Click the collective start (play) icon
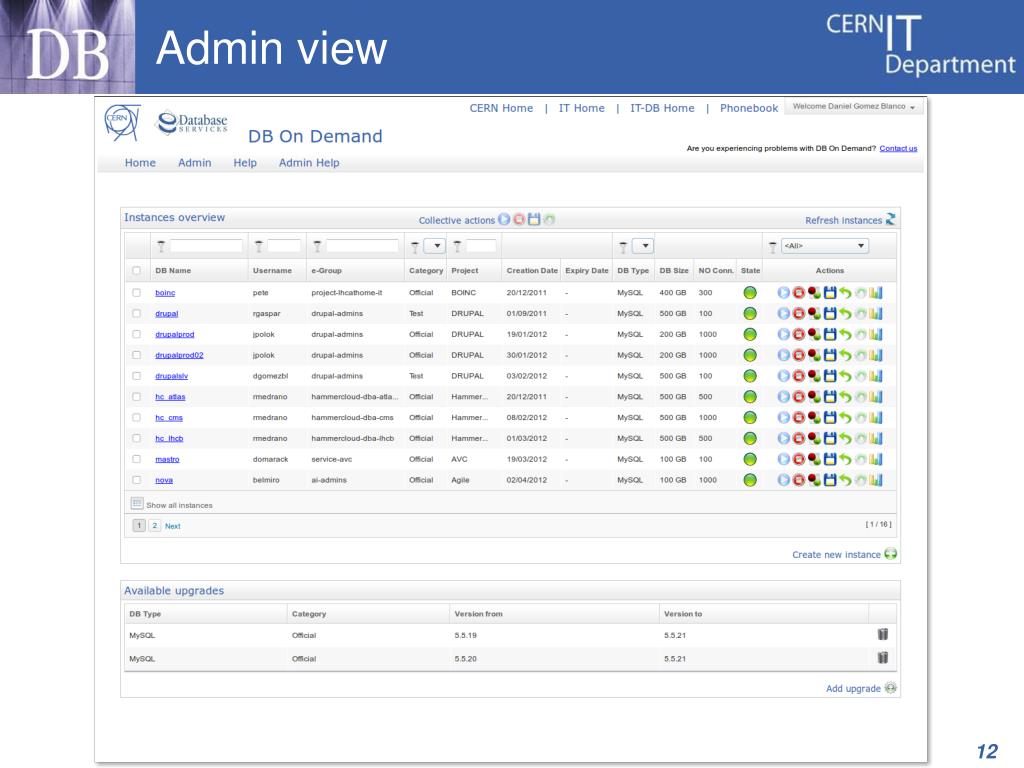1024x768 pixels. (504, 219)
